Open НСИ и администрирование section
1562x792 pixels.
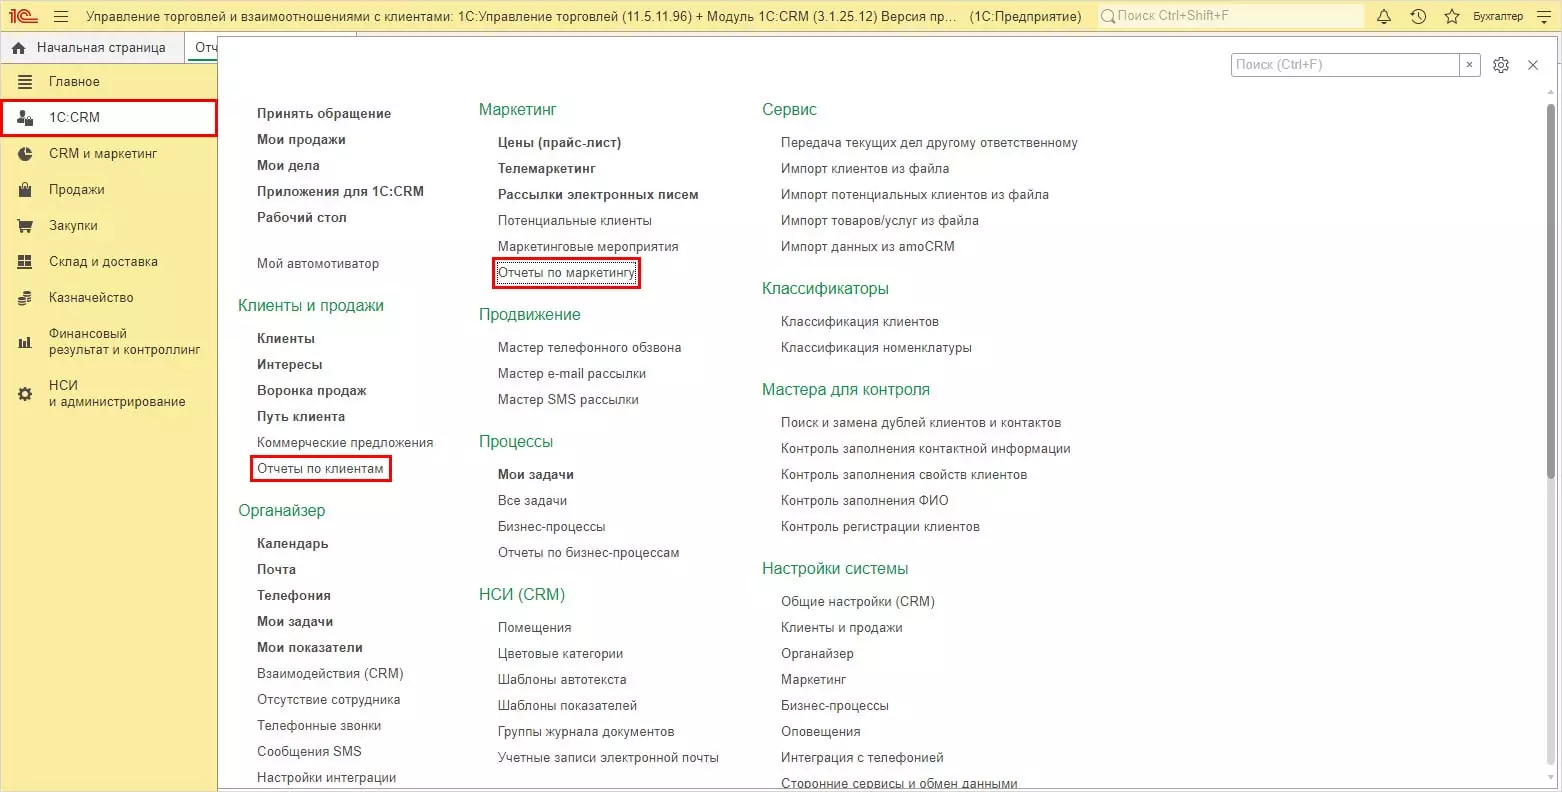coord(108,393)
